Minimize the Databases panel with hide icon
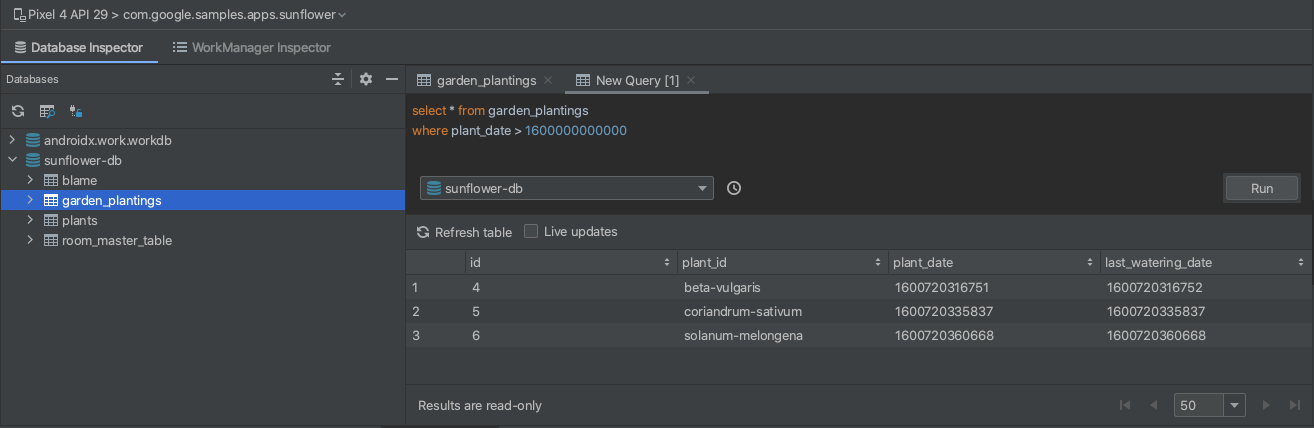Image resolution: width=1314 pixels, height=428 pixels. pos(392,79)
